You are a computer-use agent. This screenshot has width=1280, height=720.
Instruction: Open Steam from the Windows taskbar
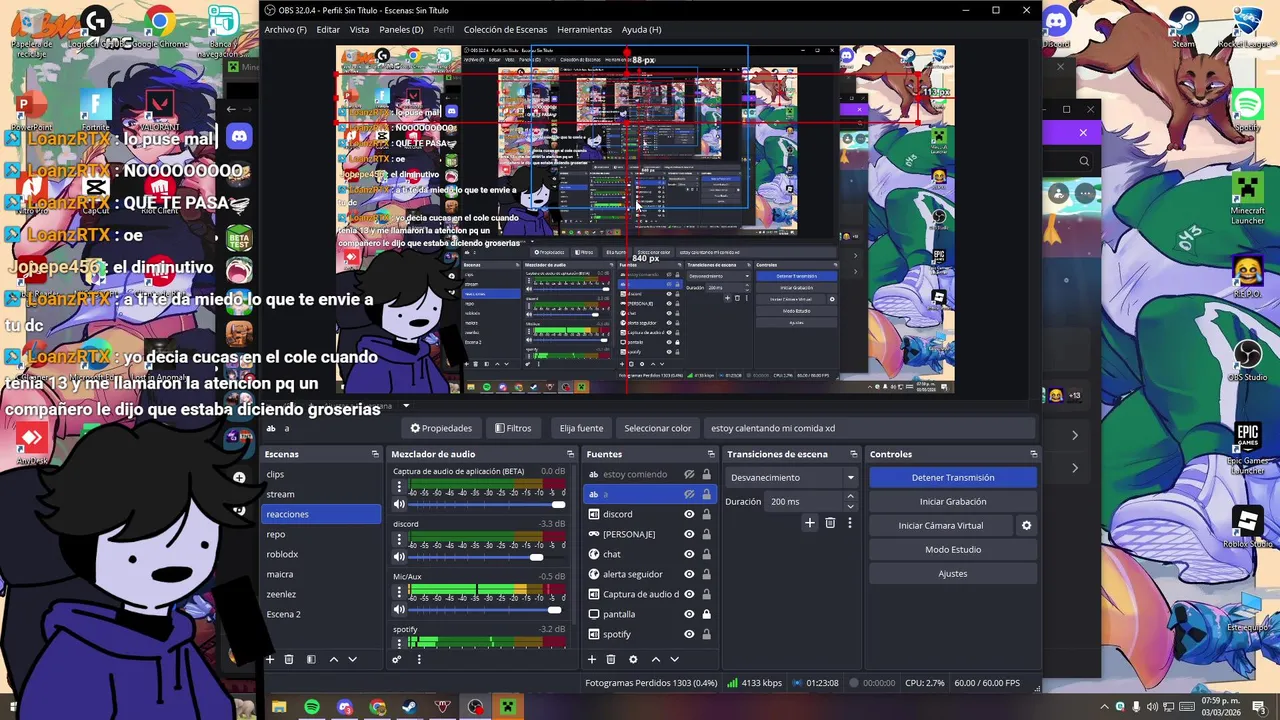pyautogui.click(x=409, y=707)
